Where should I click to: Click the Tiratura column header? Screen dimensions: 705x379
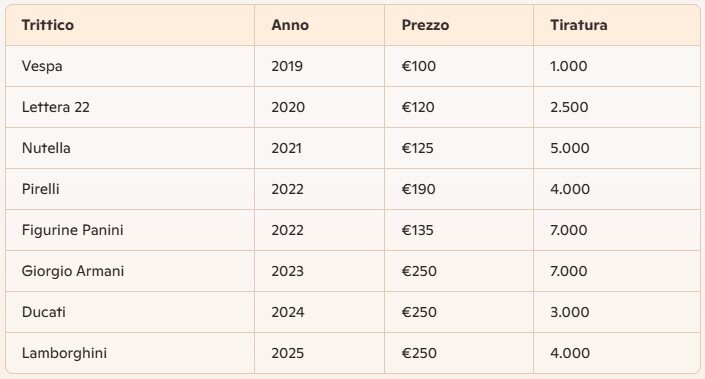click(617, 25)
